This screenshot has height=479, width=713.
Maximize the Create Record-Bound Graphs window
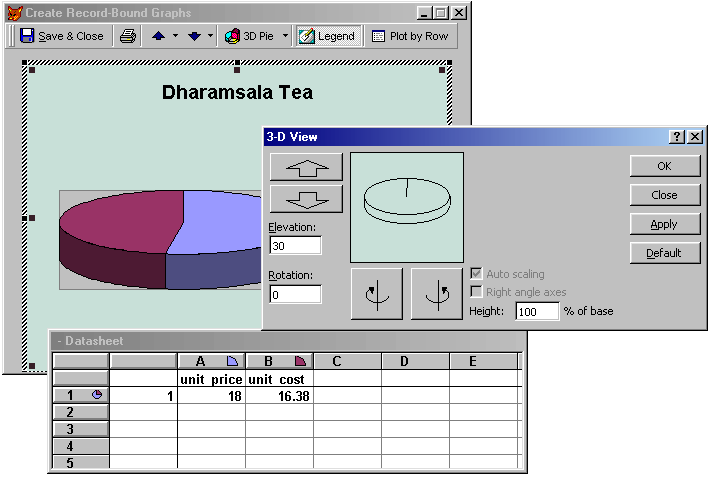(x=440, y=13)
